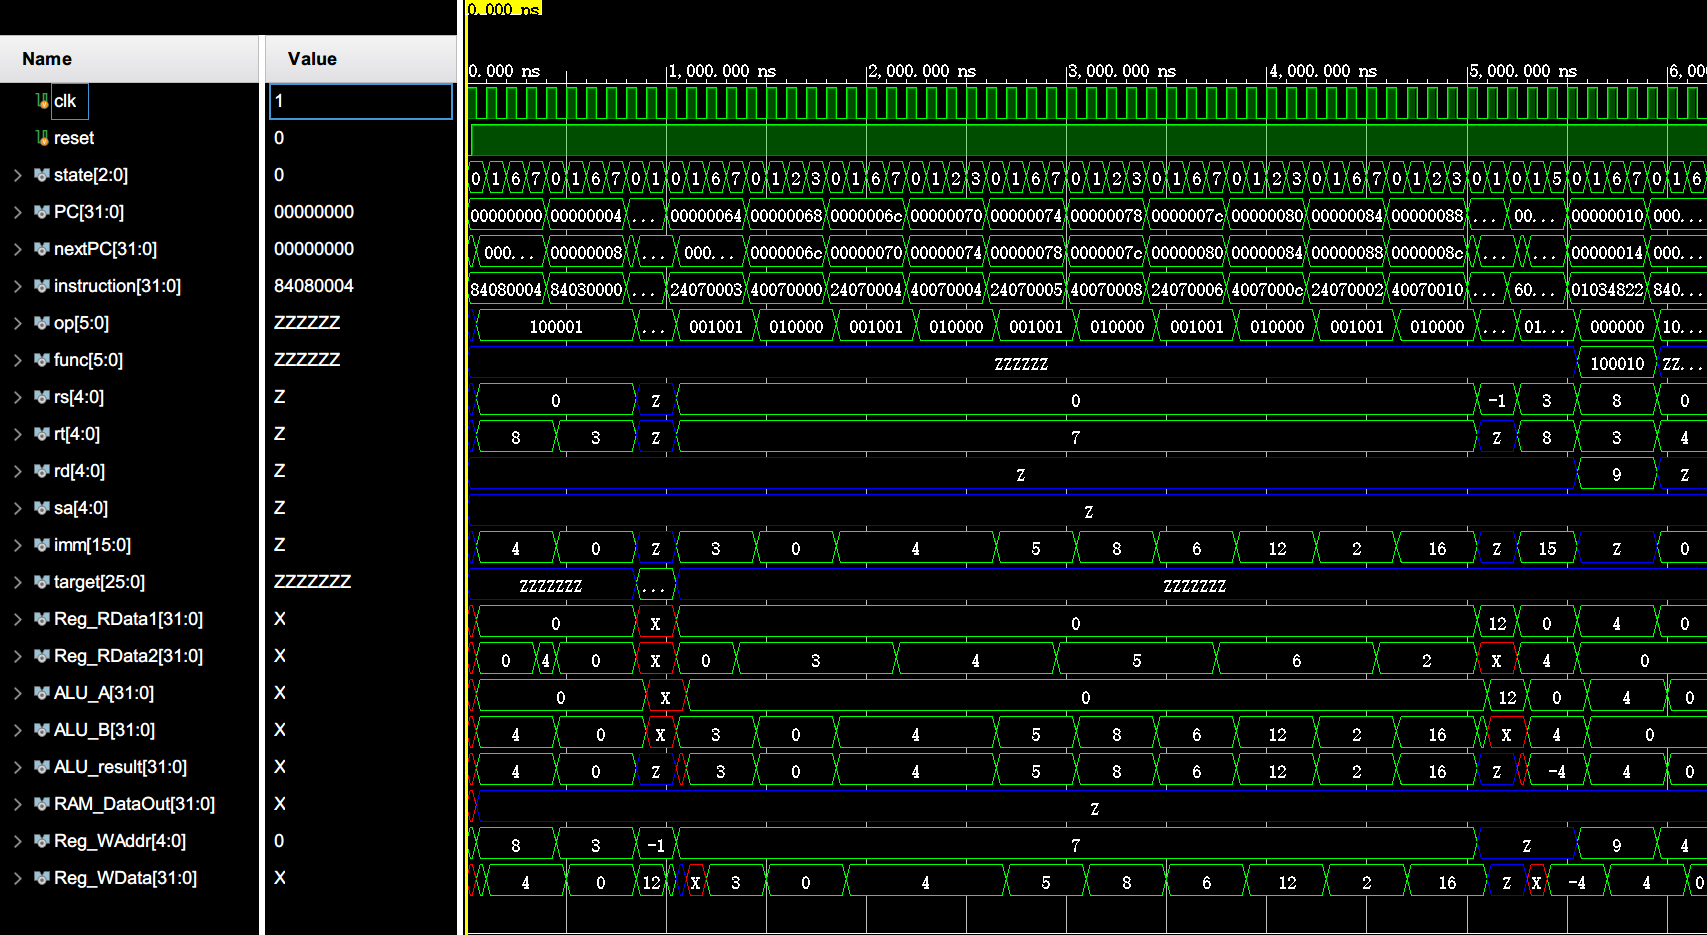Image resolution: width=1707 pixels, height=935 pixels.
Task: Click instruction waveform segment 01034822
Action: pyautogui.click(x=1607, y=290)
